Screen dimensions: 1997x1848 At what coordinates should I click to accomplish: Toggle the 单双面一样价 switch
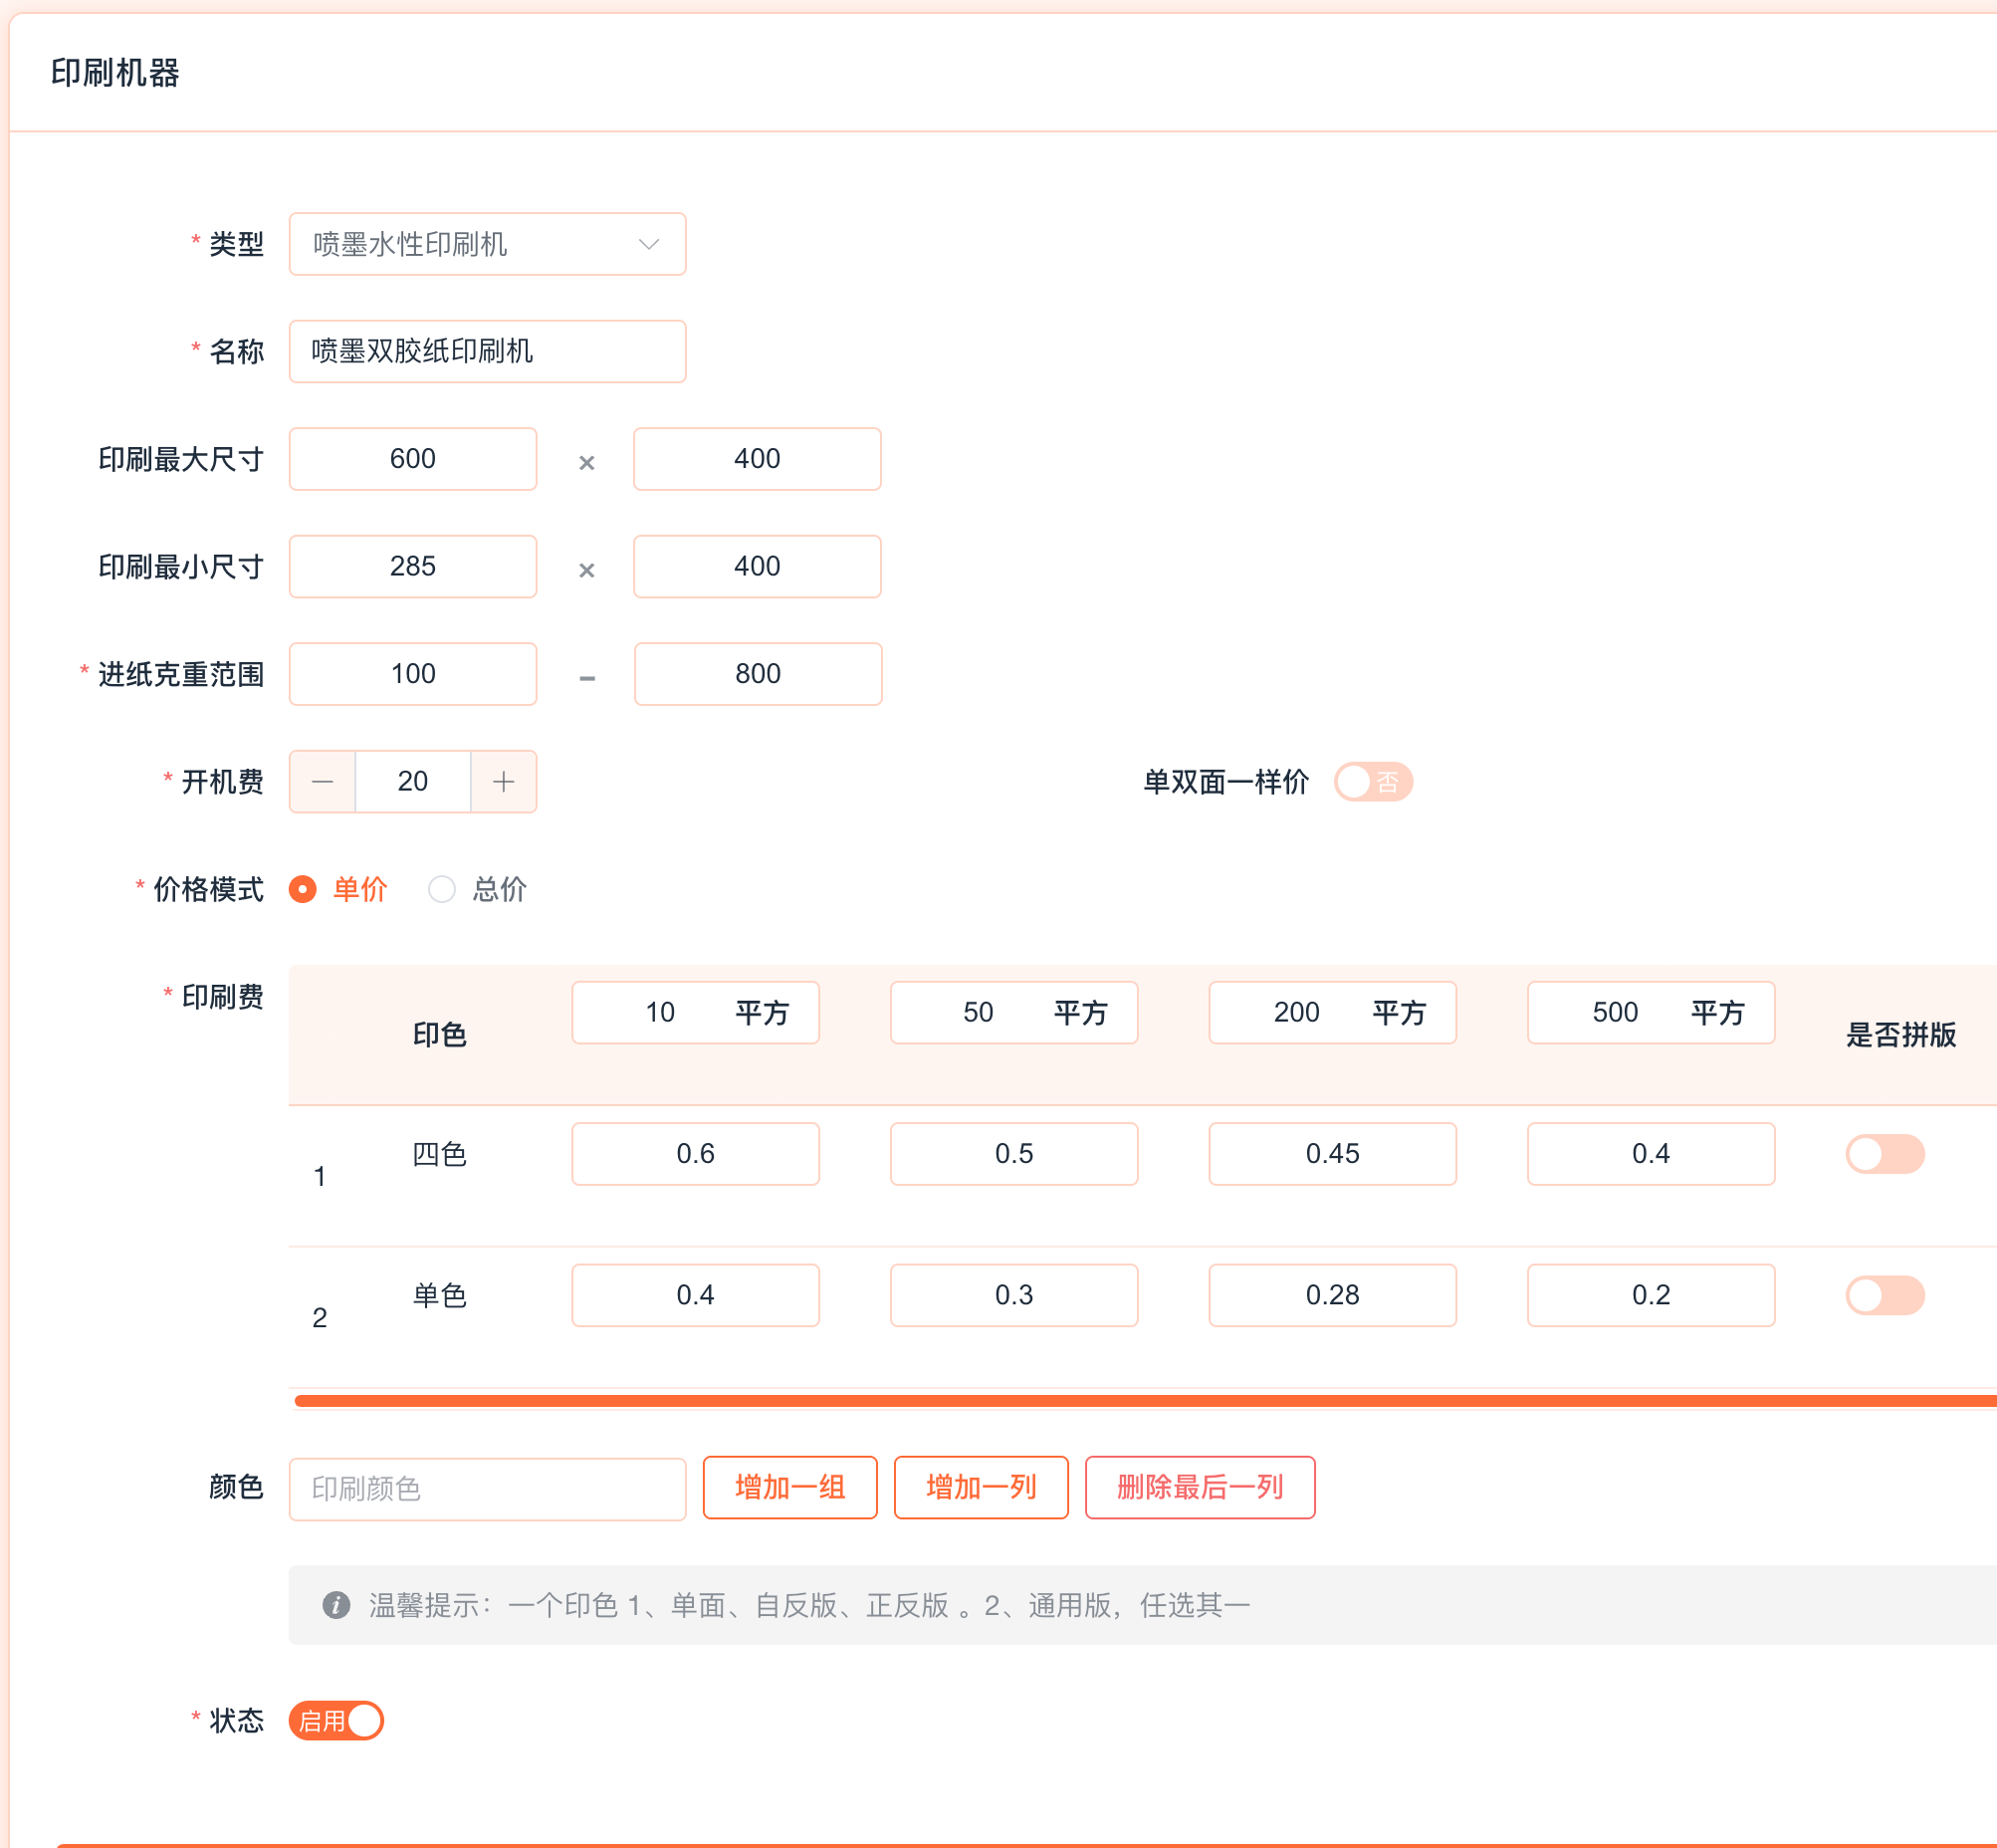pos(1372,781)
